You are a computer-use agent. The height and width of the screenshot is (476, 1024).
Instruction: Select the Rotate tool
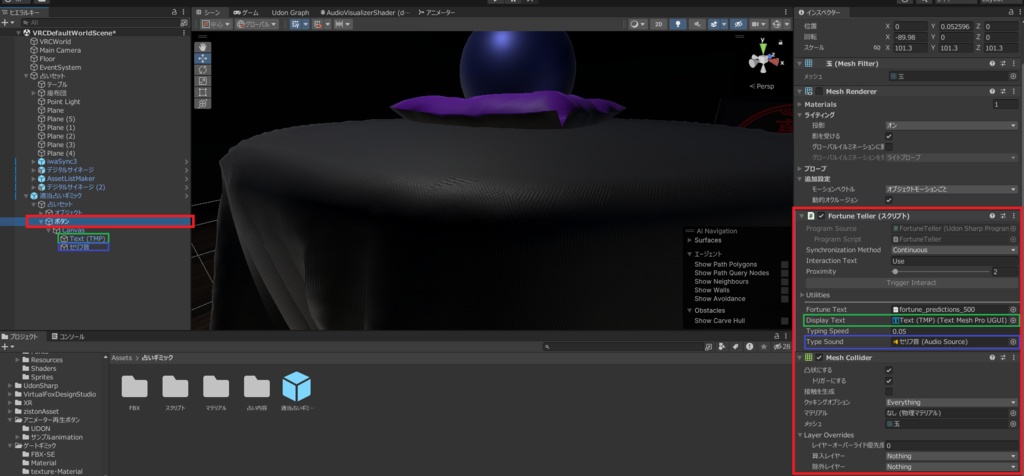(x=202, y=69)
